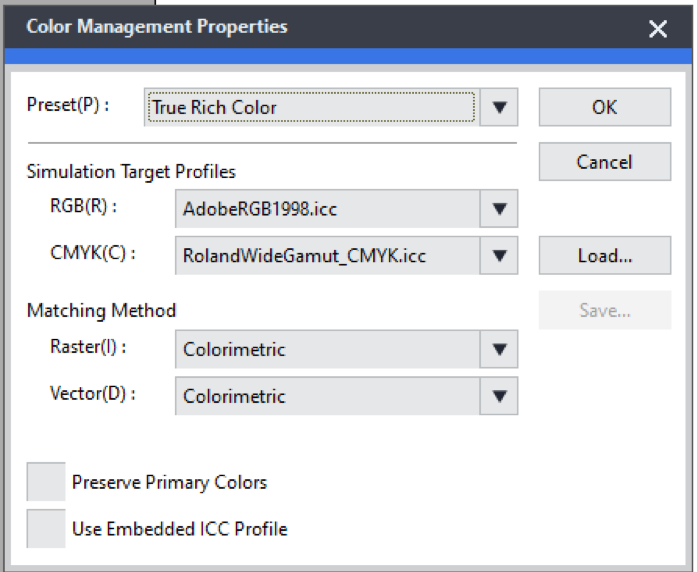Confirm settings with the OK button
Screen dimensions: 697x572
[604, 107]
